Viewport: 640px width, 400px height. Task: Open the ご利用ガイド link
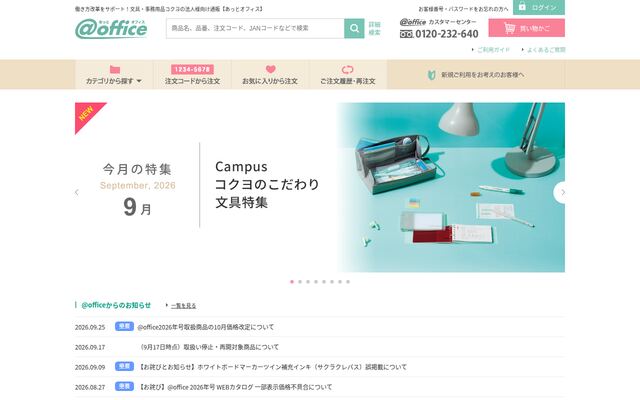click(x=493, y=50)
